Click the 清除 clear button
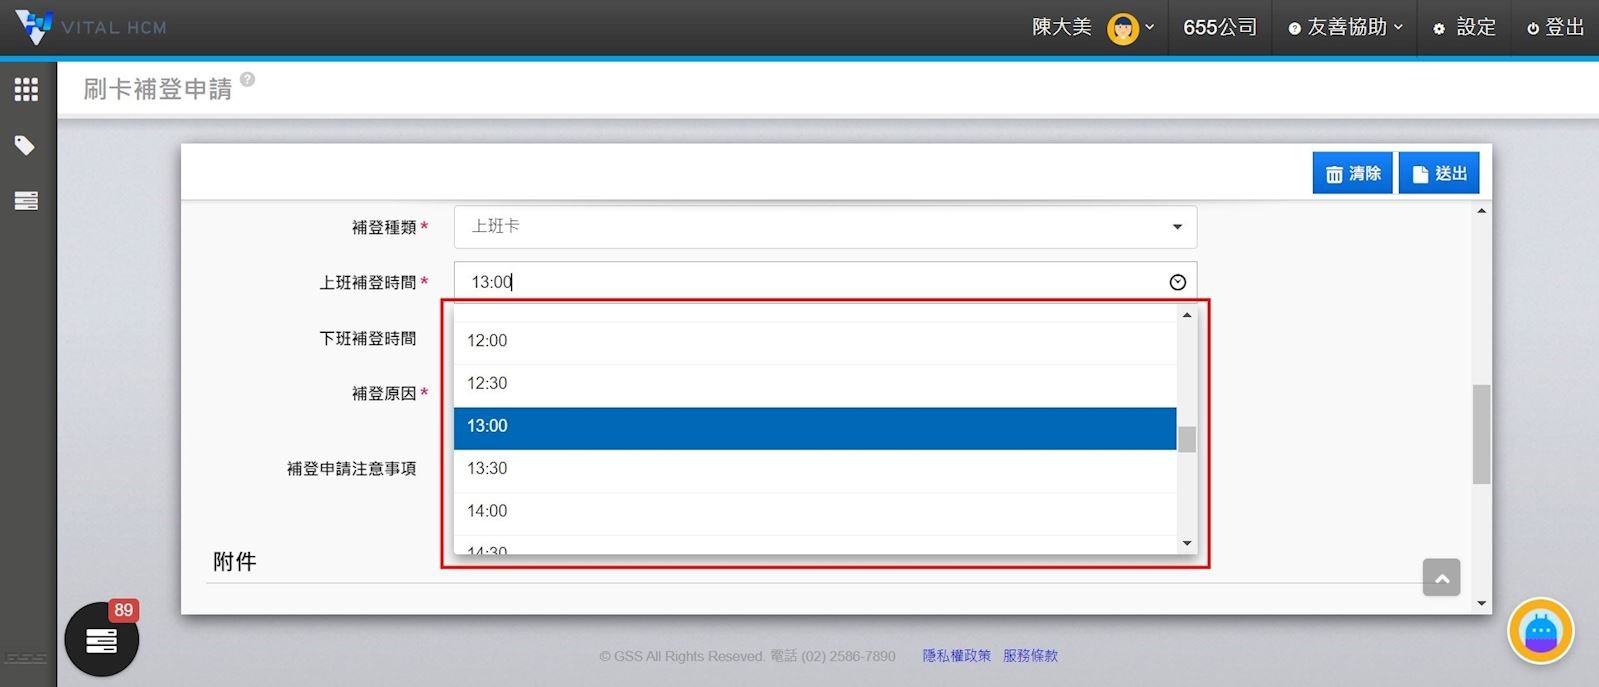The height and width of the screenshot is (687, 1599). 1352,174
